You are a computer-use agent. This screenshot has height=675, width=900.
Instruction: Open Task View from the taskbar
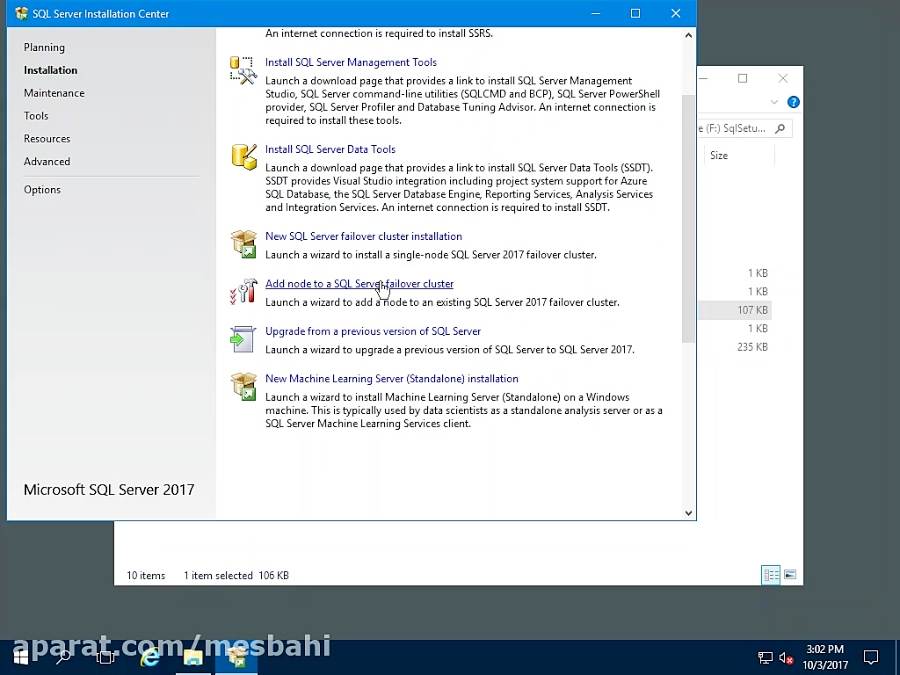click(x=105, y=657)
